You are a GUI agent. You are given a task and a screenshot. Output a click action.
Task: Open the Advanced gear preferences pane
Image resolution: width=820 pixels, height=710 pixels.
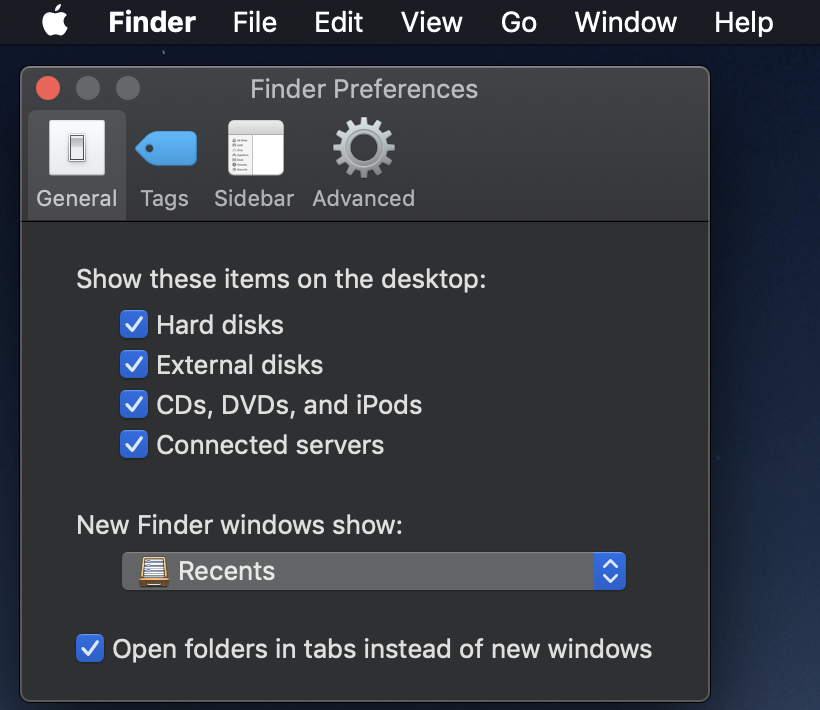tap(364, 164)
